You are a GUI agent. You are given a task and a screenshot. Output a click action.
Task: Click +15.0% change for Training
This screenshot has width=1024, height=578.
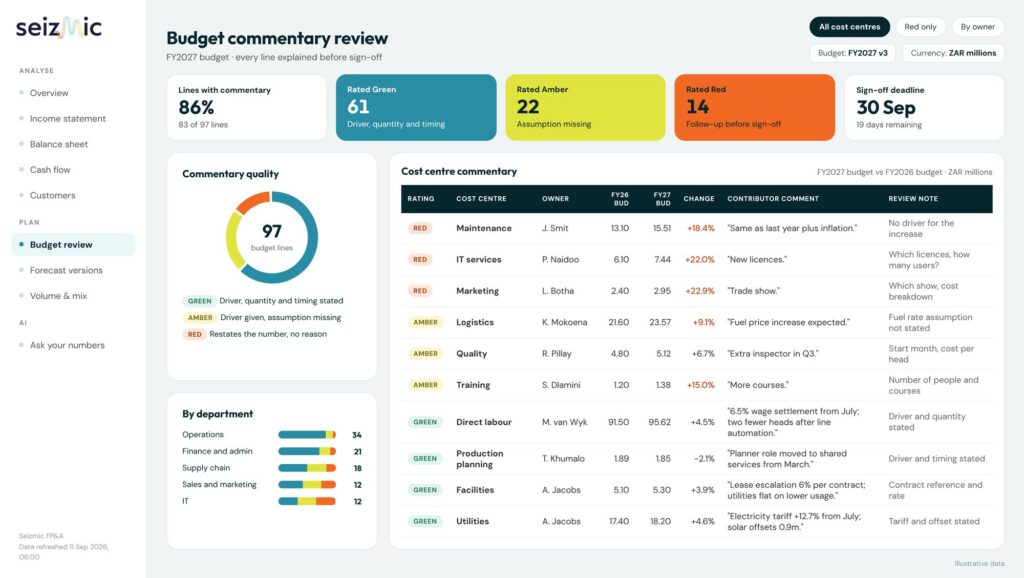[x=700, y=385]
